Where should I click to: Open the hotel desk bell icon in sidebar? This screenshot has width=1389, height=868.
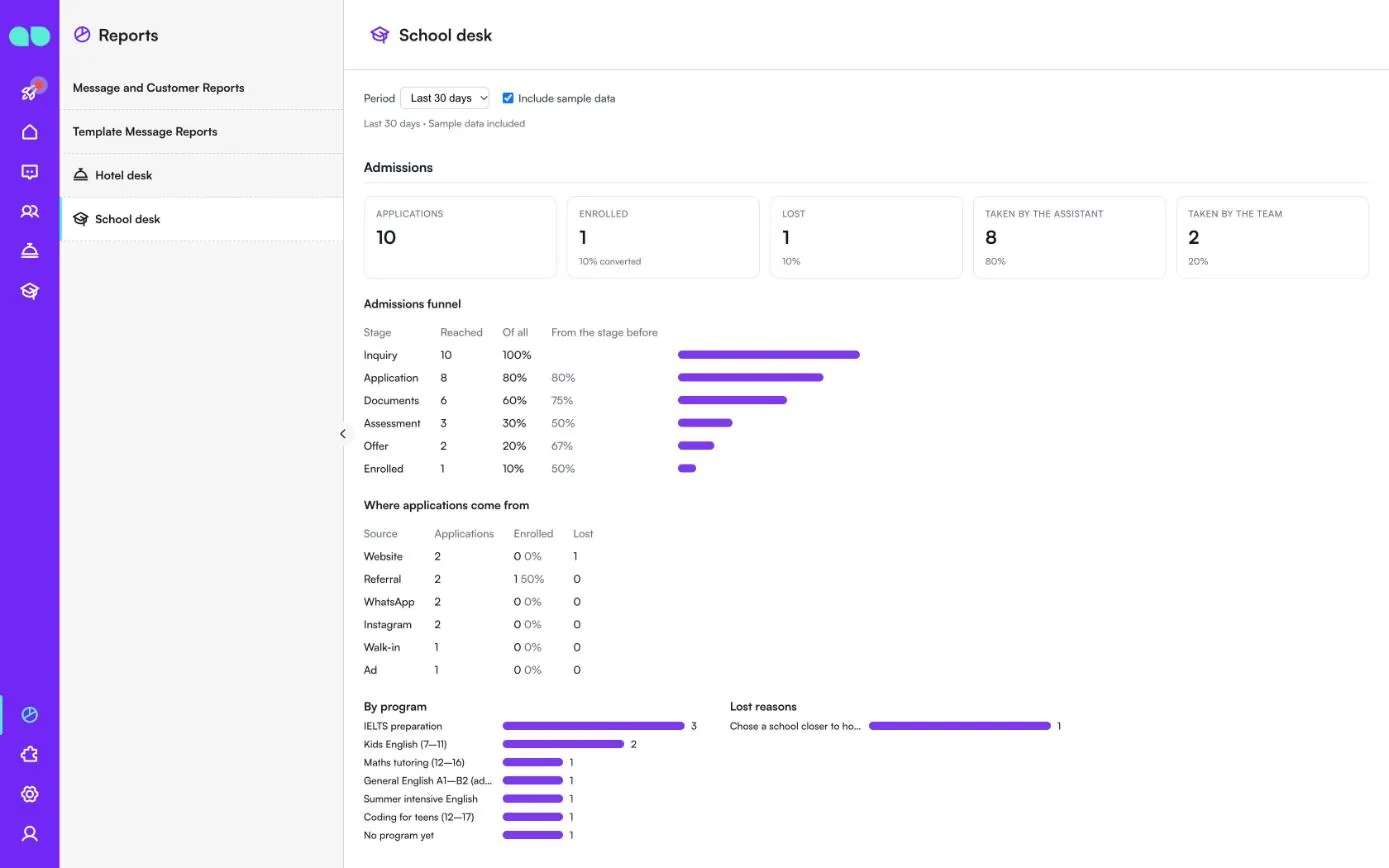pos(30,251)
